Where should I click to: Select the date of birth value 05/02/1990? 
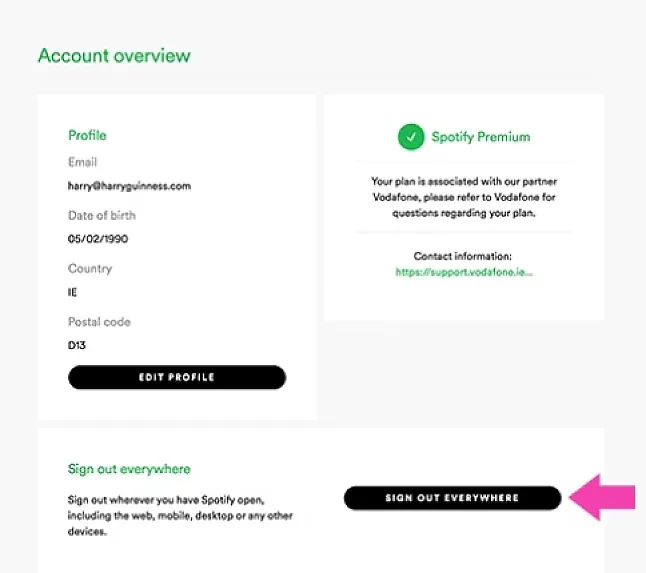click(x=98, y=239)
